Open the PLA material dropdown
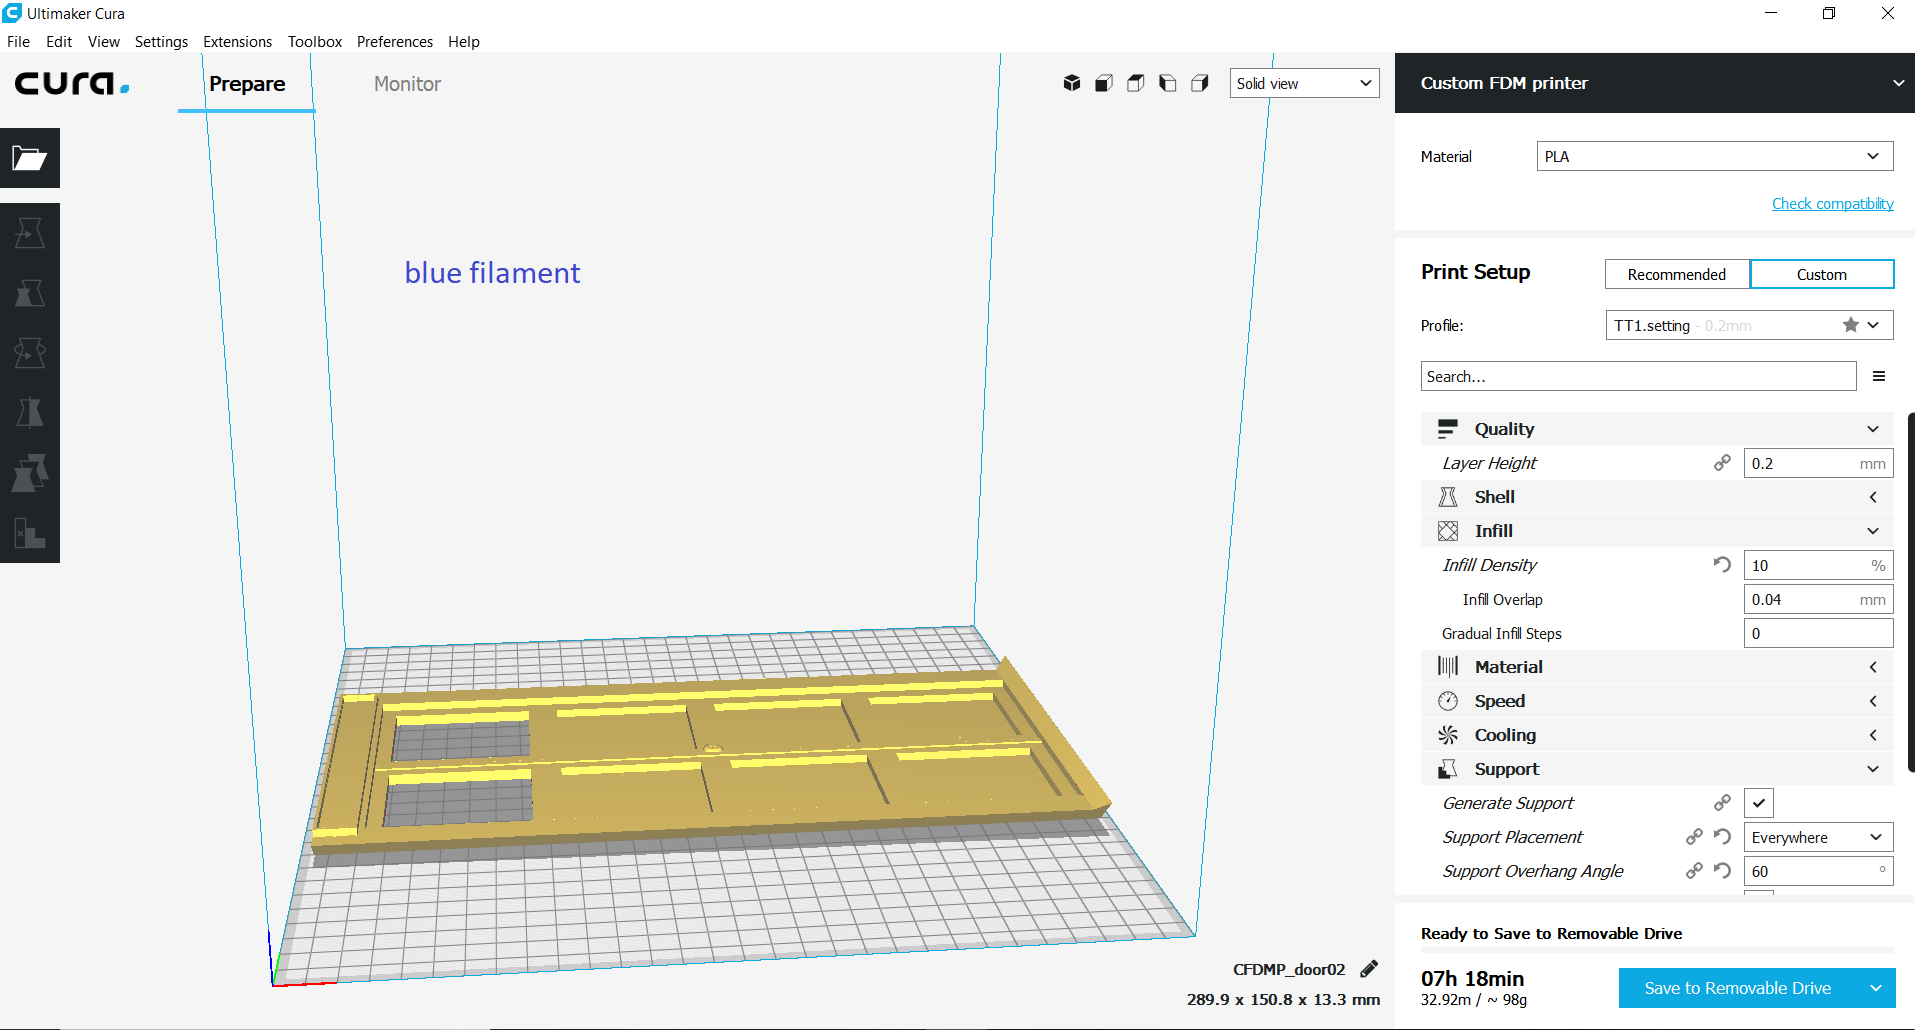1915x1030 pixels. 1715,156
